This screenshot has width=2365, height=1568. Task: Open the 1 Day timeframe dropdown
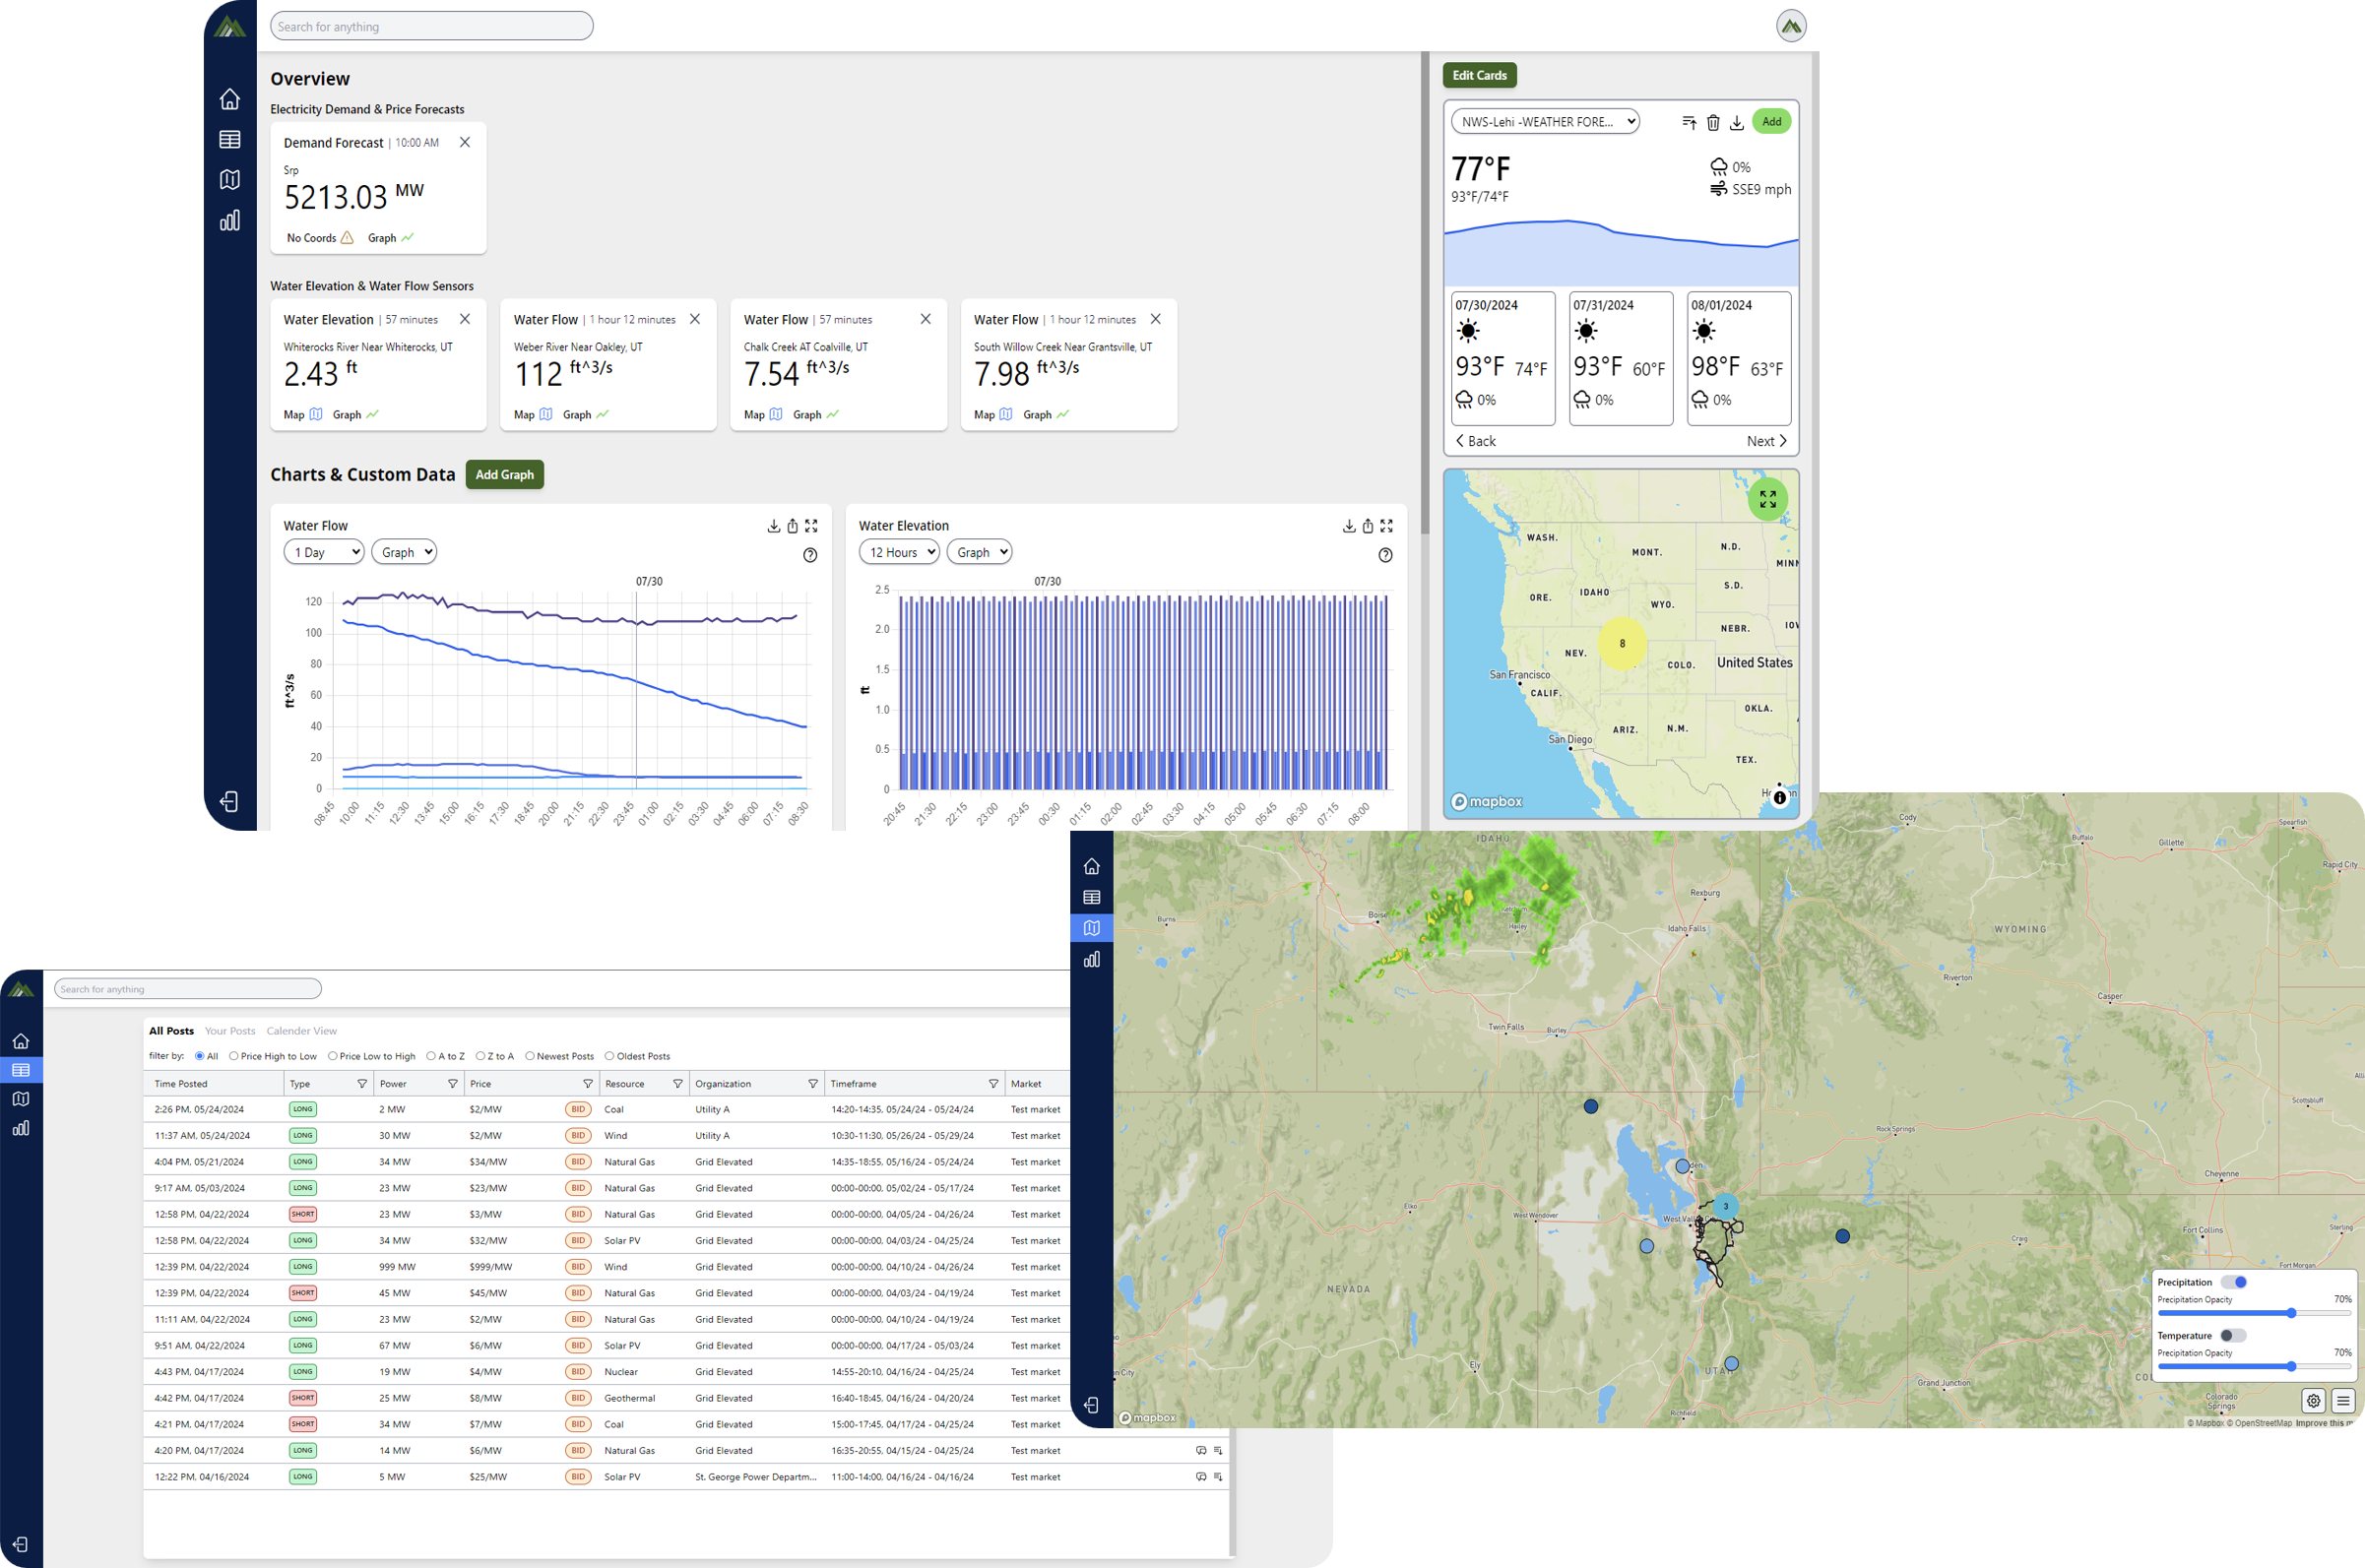(x=323, y=552)
